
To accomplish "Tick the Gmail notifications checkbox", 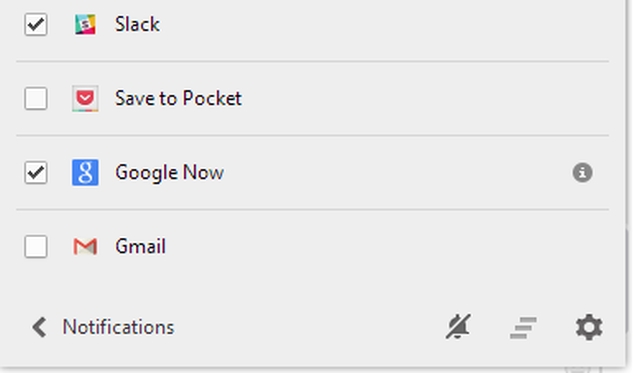I will (x=36, y=246).
